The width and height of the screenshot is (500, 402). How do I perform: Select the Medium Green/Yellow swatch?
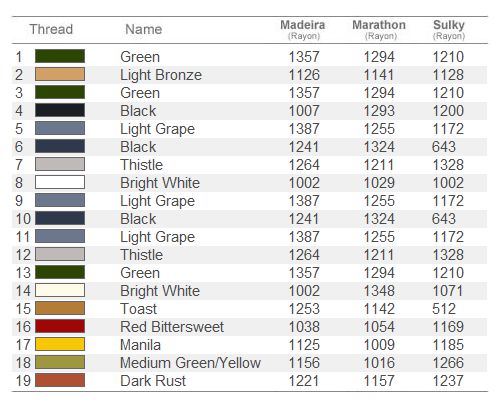pos(60,362)
